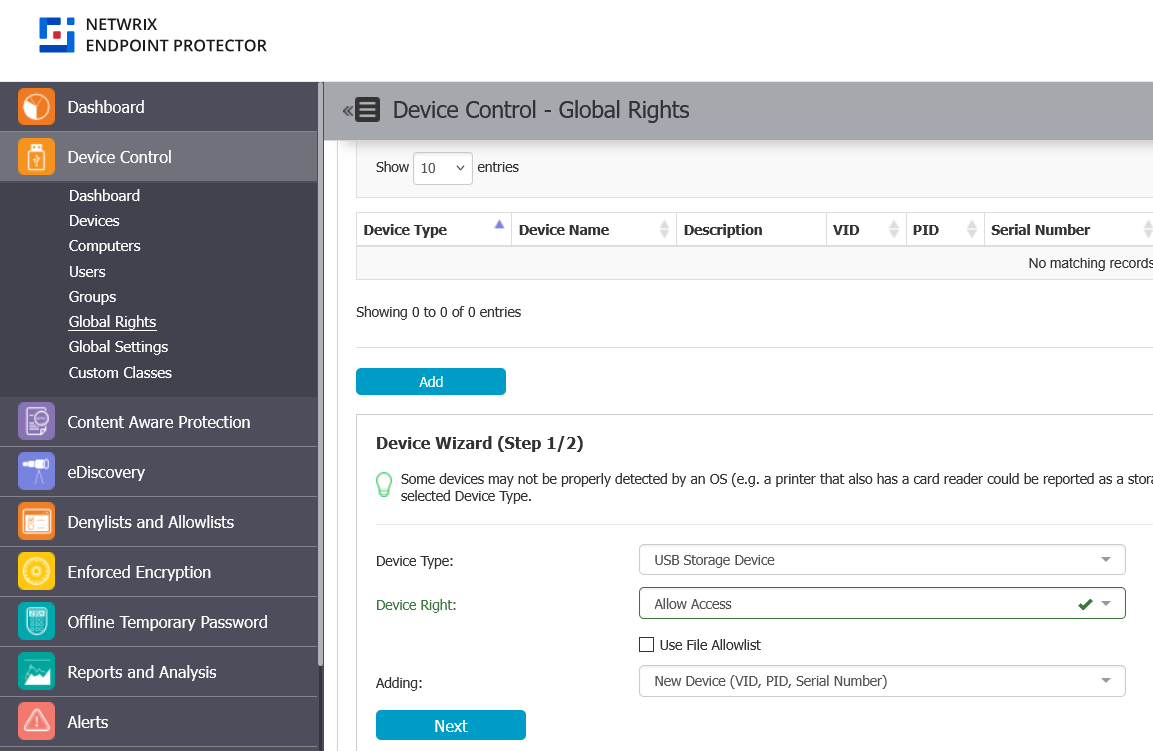1153x751 pixels.
Task: Open Custom Classes submenu item
Action: pos(120,372)
